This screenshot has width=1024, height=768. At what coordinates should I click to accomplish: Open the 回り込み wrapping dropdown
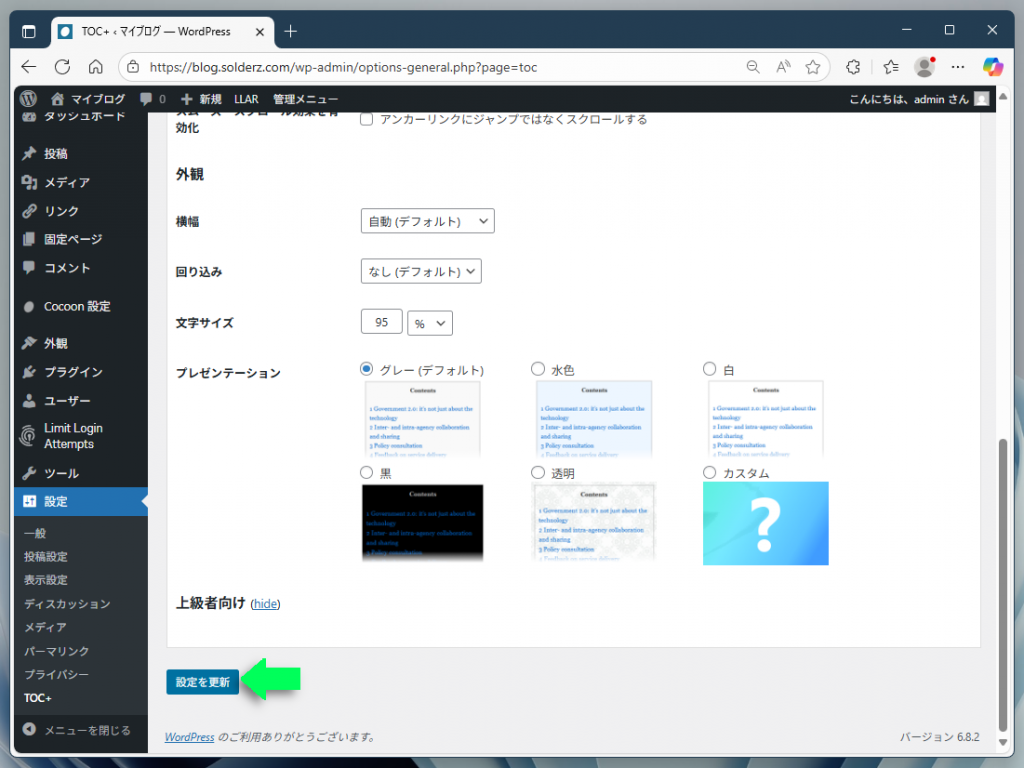[420, 271]
